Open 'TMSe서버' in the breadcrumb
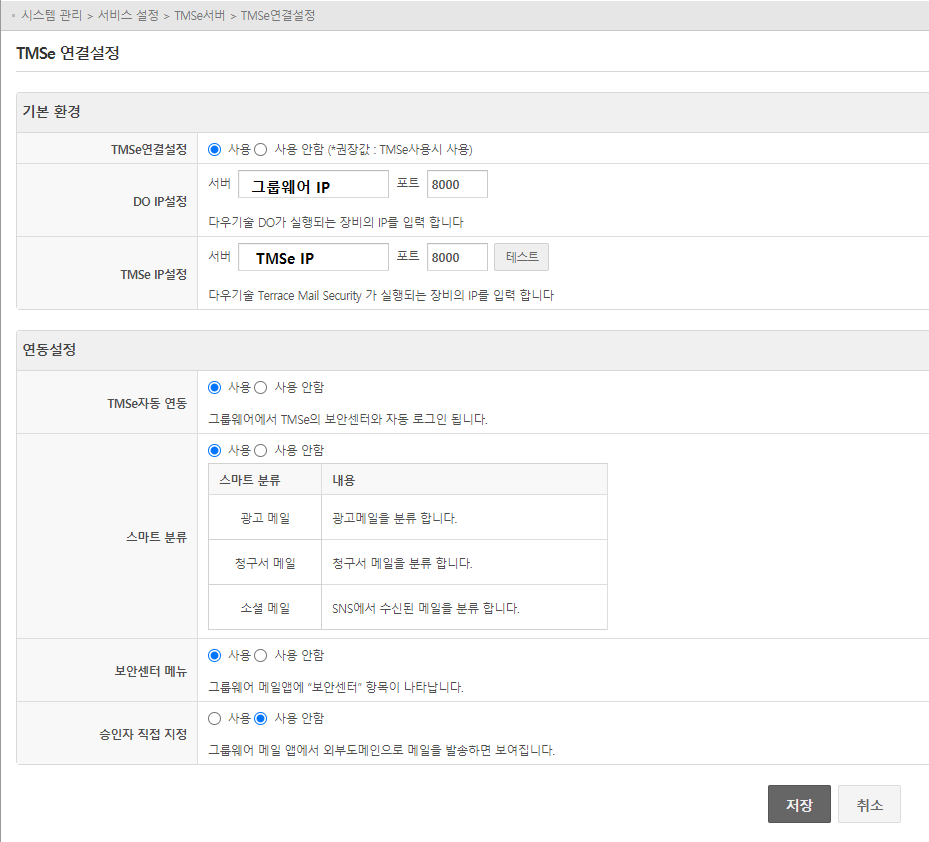 (x=200, y=15)
